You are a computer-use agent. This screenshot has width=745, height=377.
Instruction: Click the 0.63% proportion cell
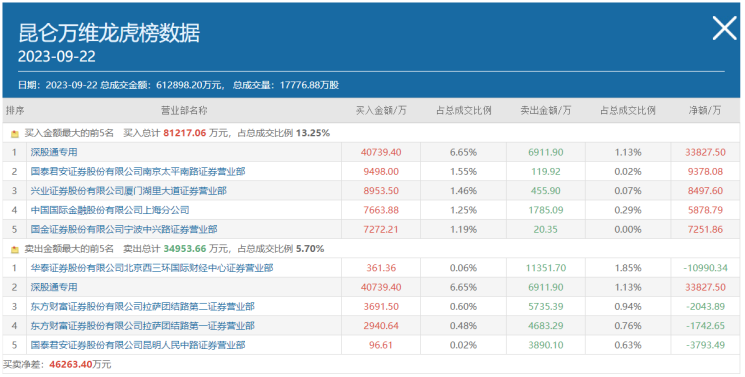click(628, 345)
